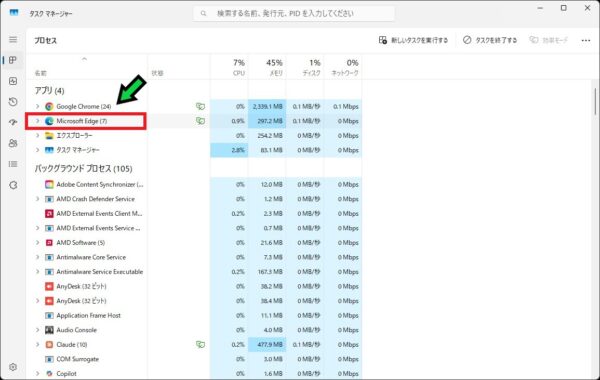Image resolution: width=600 pixels, height=380 pixels.
Task: Click the 2.8% CPU cell
Action: click(x=229, y=150)
